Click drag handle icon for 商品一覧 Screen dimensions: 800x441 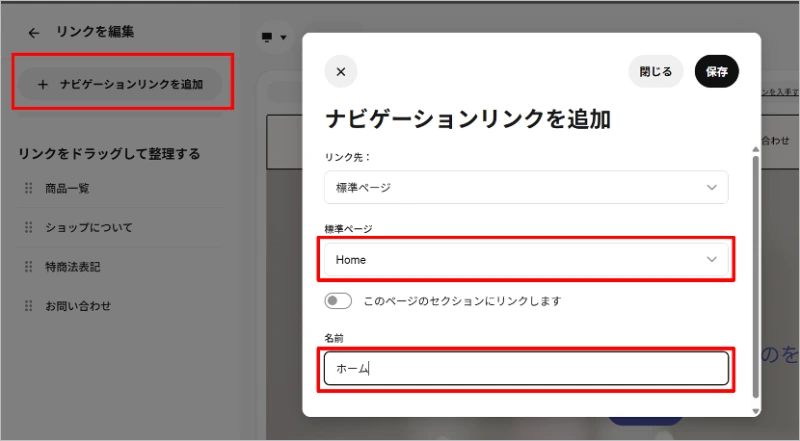point(28,188)
